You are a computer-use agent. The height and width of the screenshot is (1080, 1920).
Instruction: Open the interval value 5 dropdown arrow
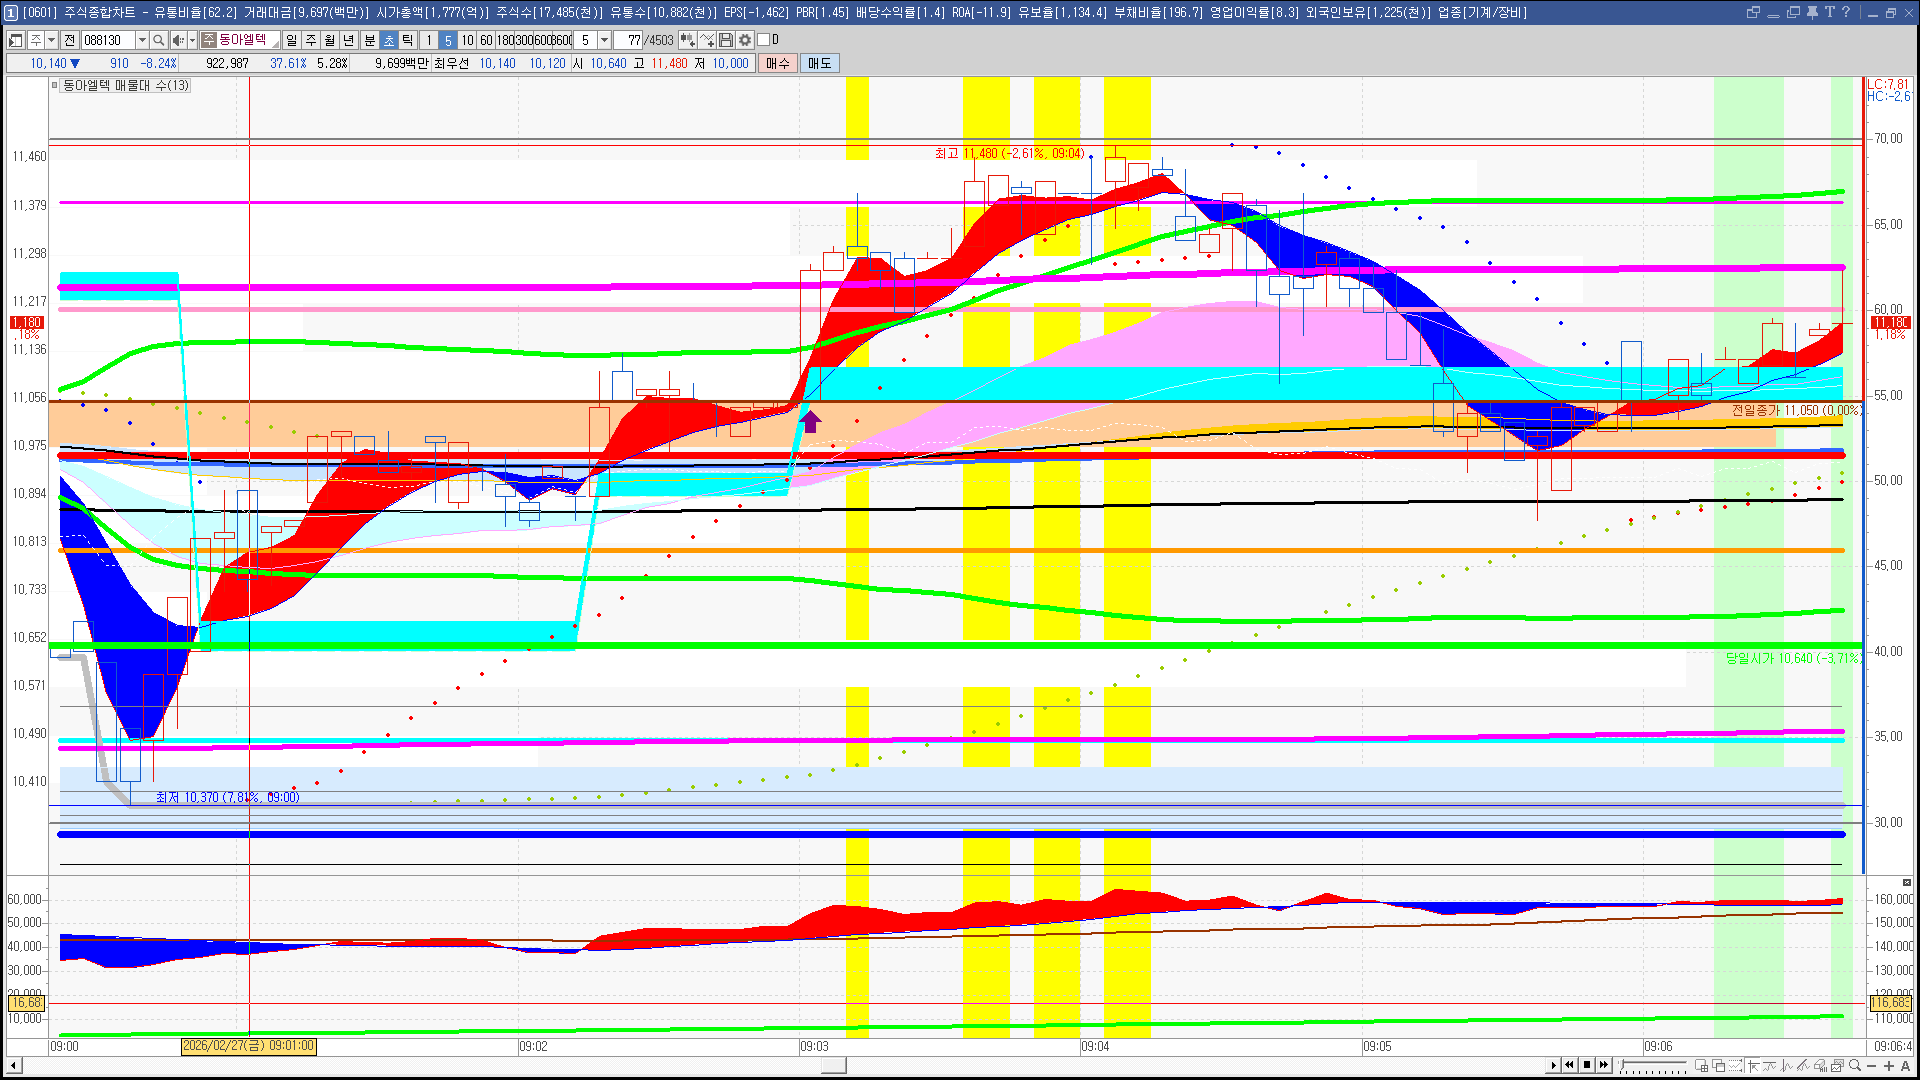[604, 40]
